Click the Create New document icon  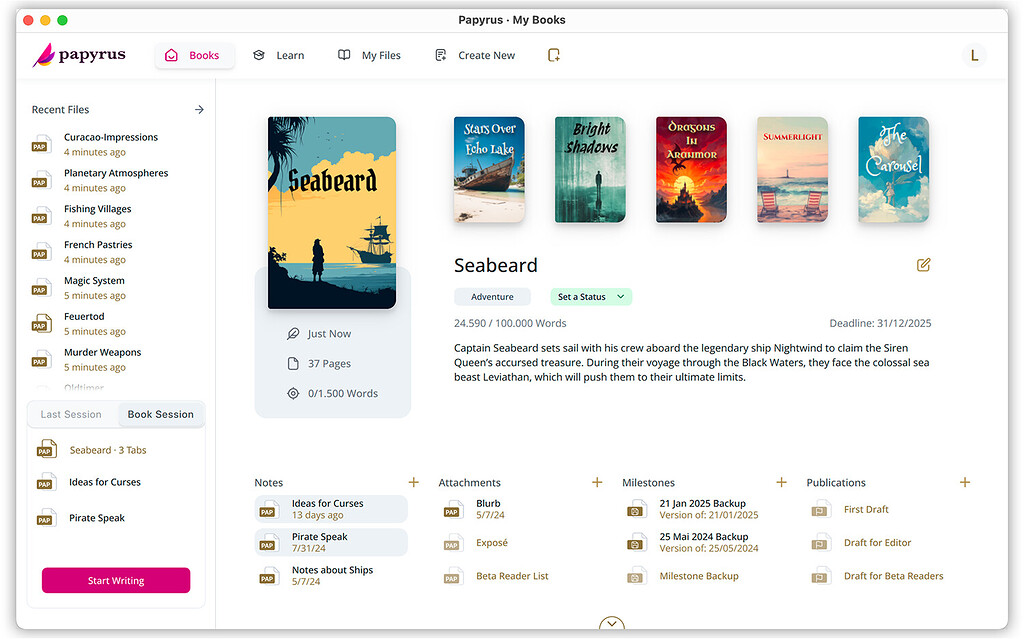[440, 55]
